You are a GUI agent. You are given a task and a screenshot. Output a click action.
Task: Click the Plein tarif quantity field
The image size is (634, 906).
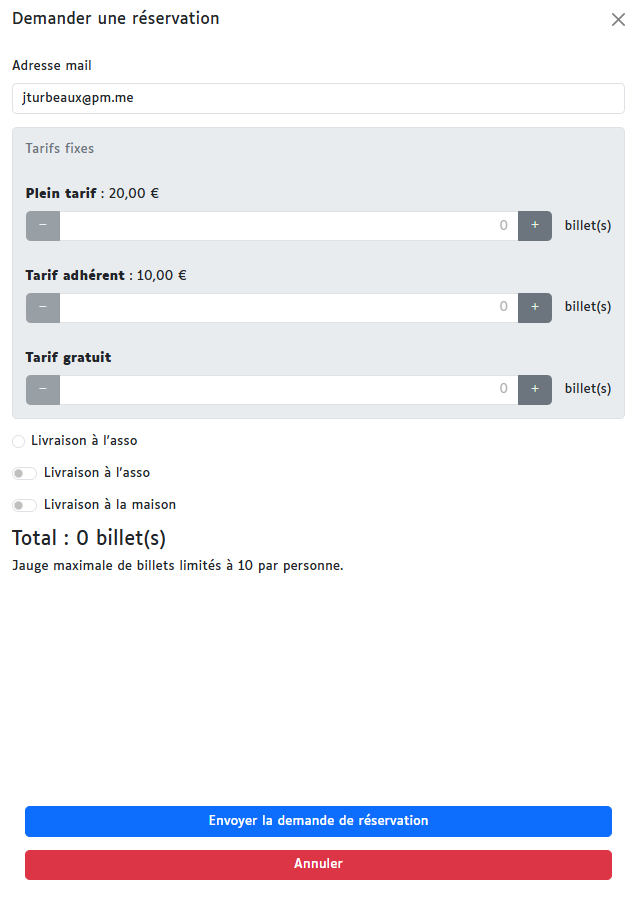pos(288,226)
